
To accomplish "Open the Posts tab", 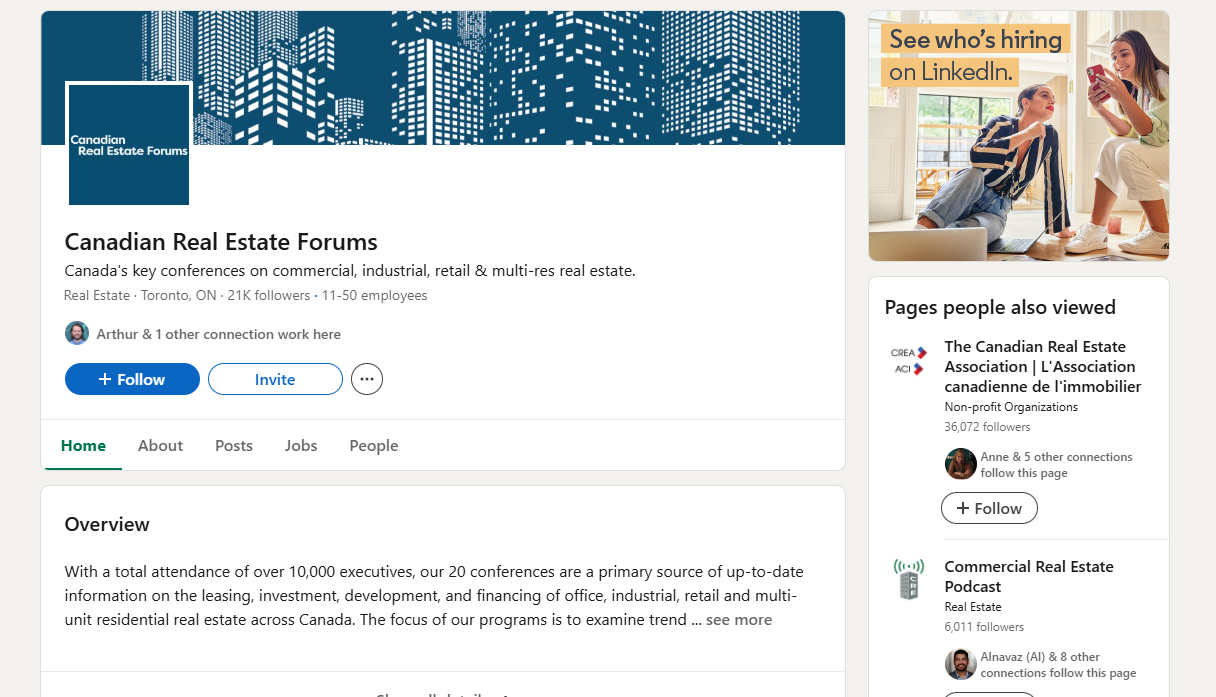I will (x=234, y=446).
